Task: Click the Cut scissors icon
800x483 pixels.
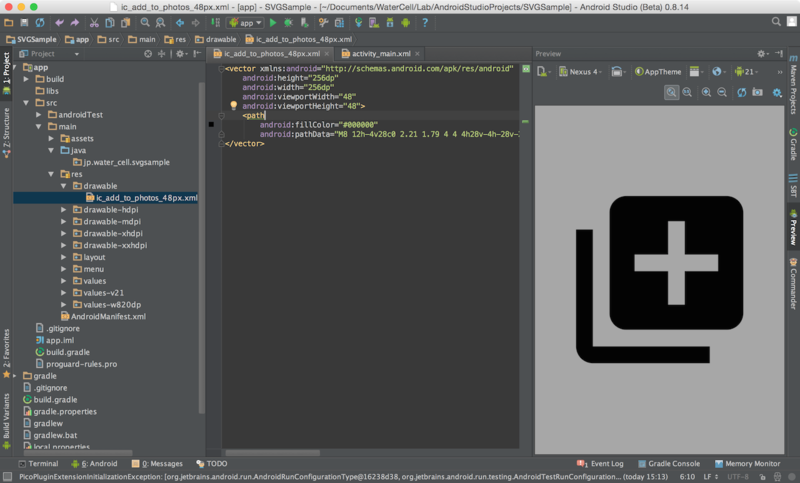Action: point(94,22)
